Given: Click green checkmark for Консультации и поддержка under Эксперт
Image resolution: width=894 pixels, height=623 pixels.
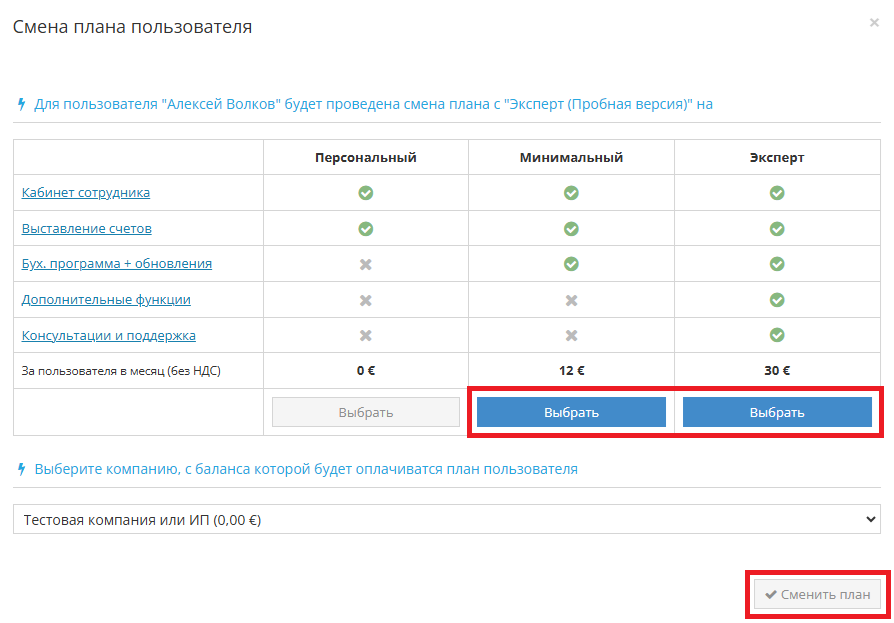Looking at the screenshot, I should pyautogui.click(x=777, y=336).
